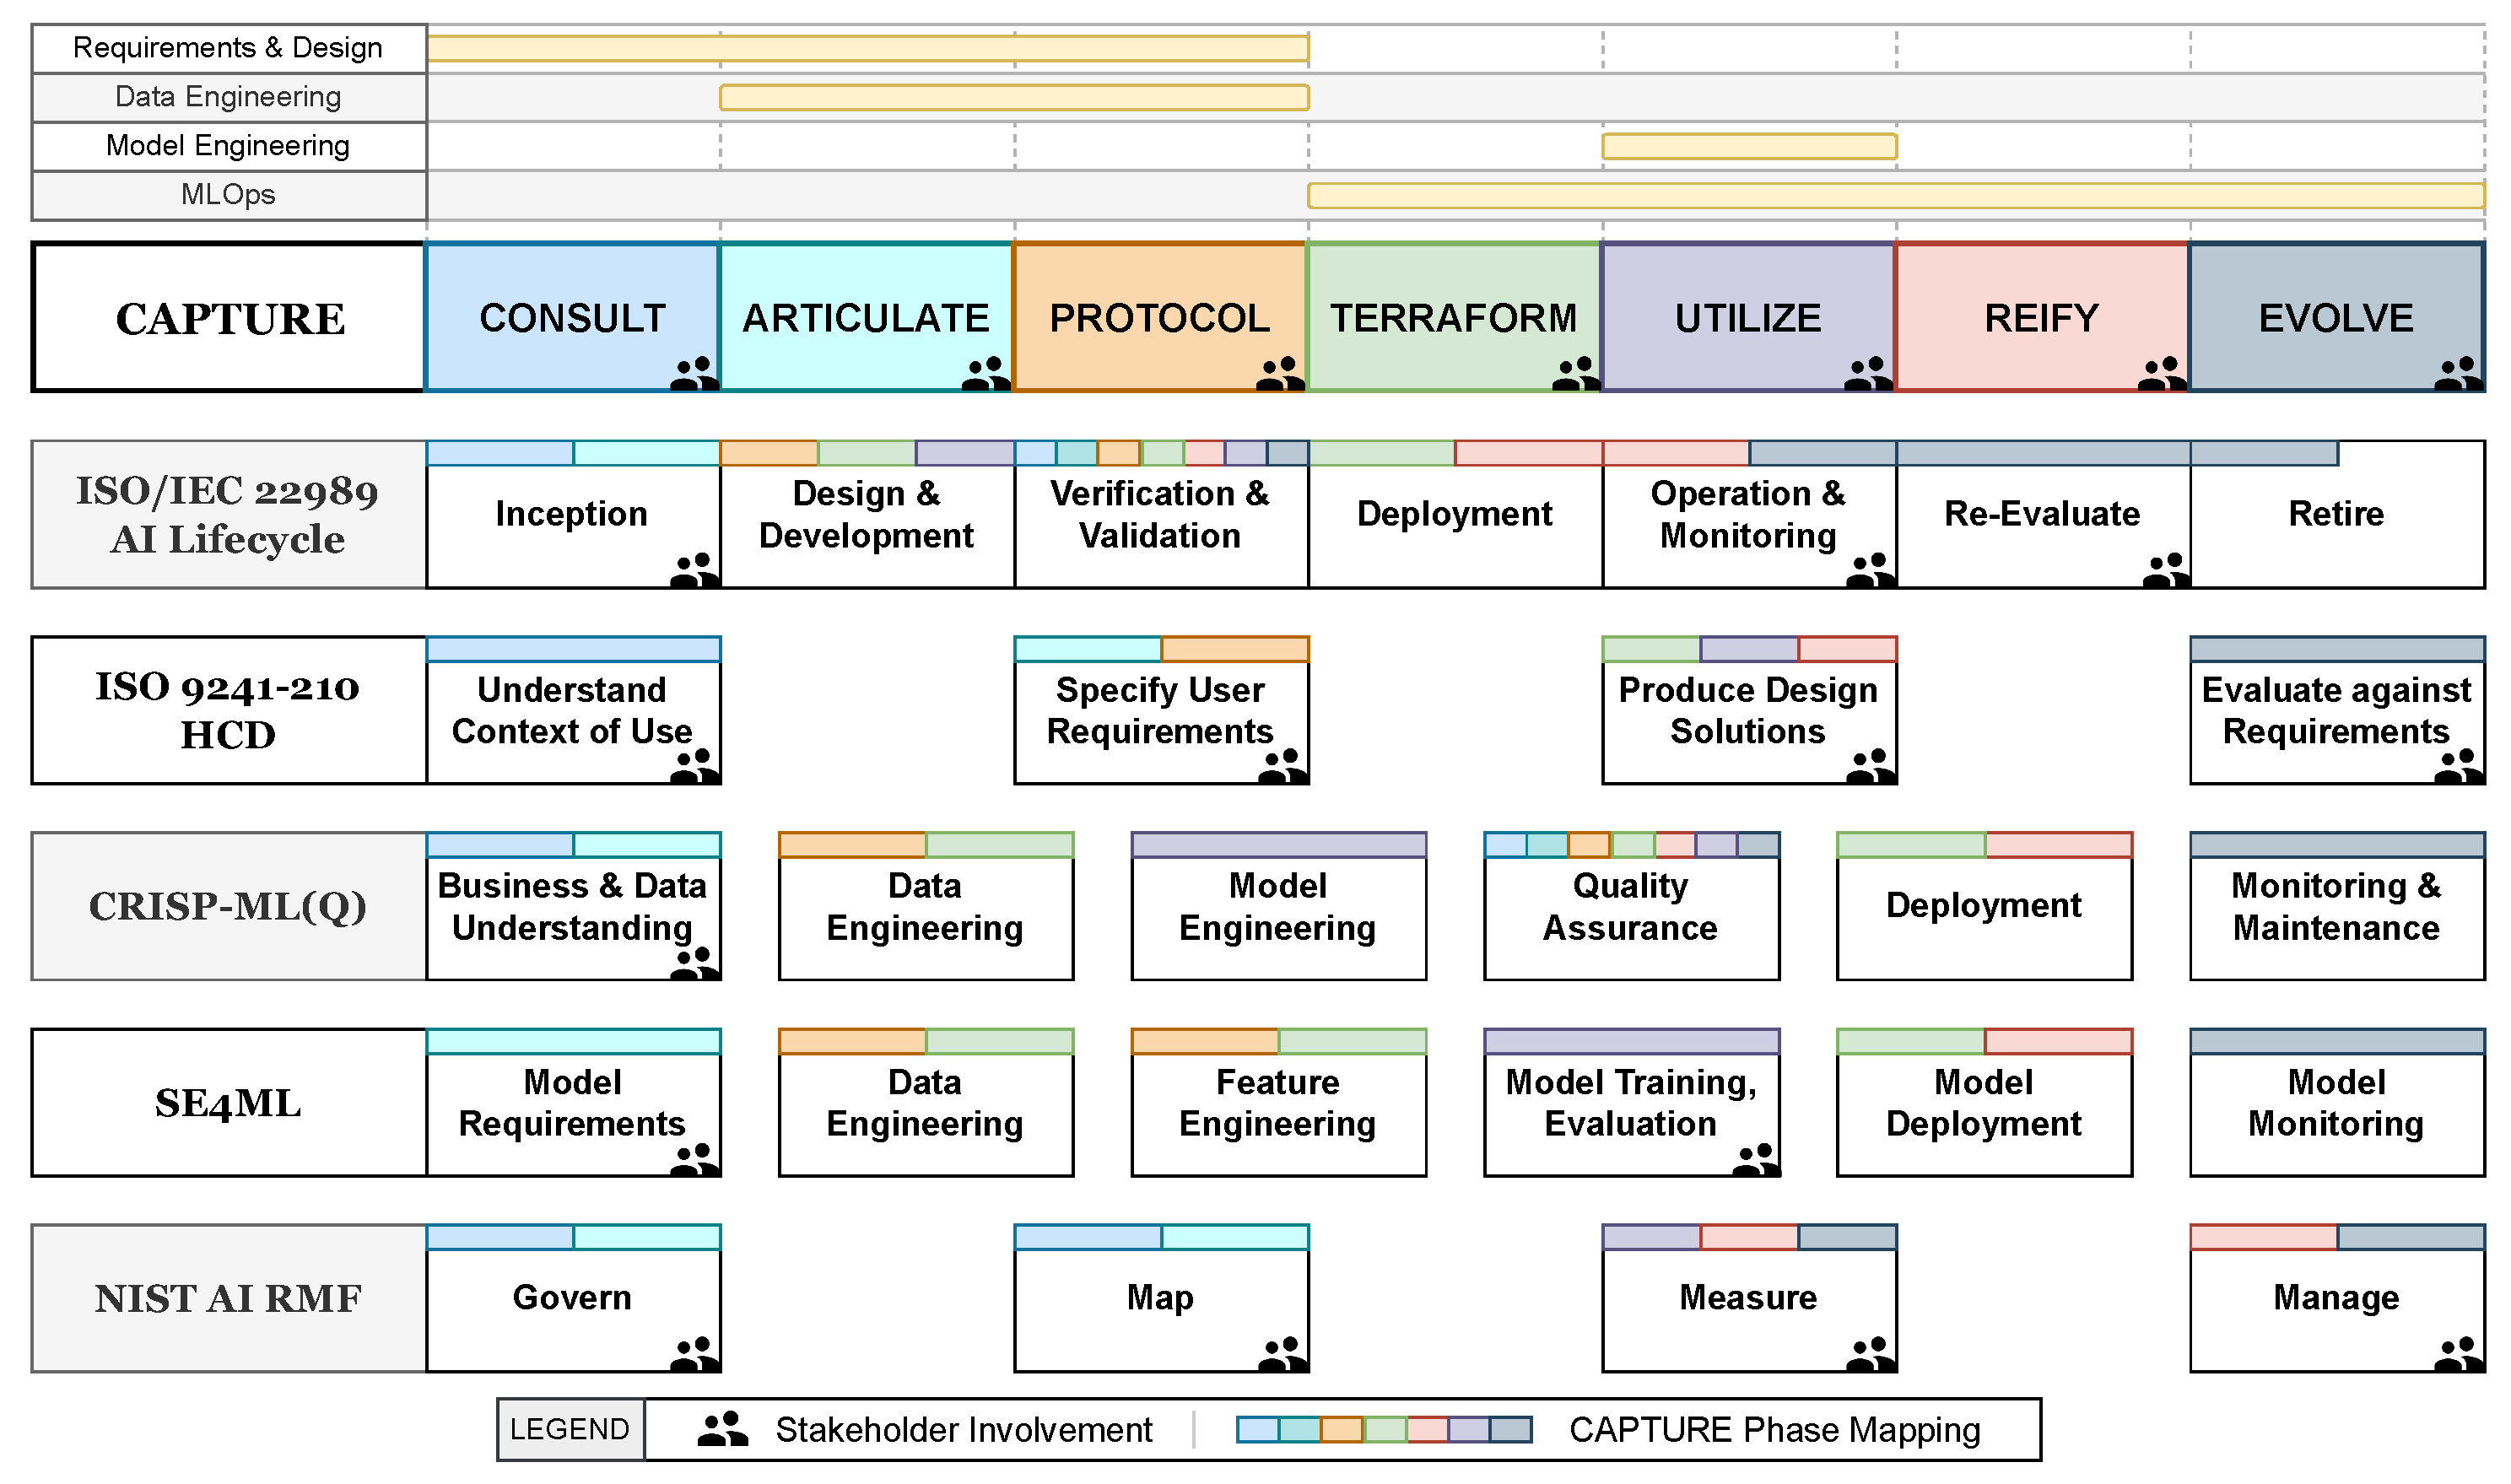Click the ISO/IEC 22989 AI Lifecycle row label
The width and height of the screenshot is (2511, 1484).
click(x=229, y=515)
